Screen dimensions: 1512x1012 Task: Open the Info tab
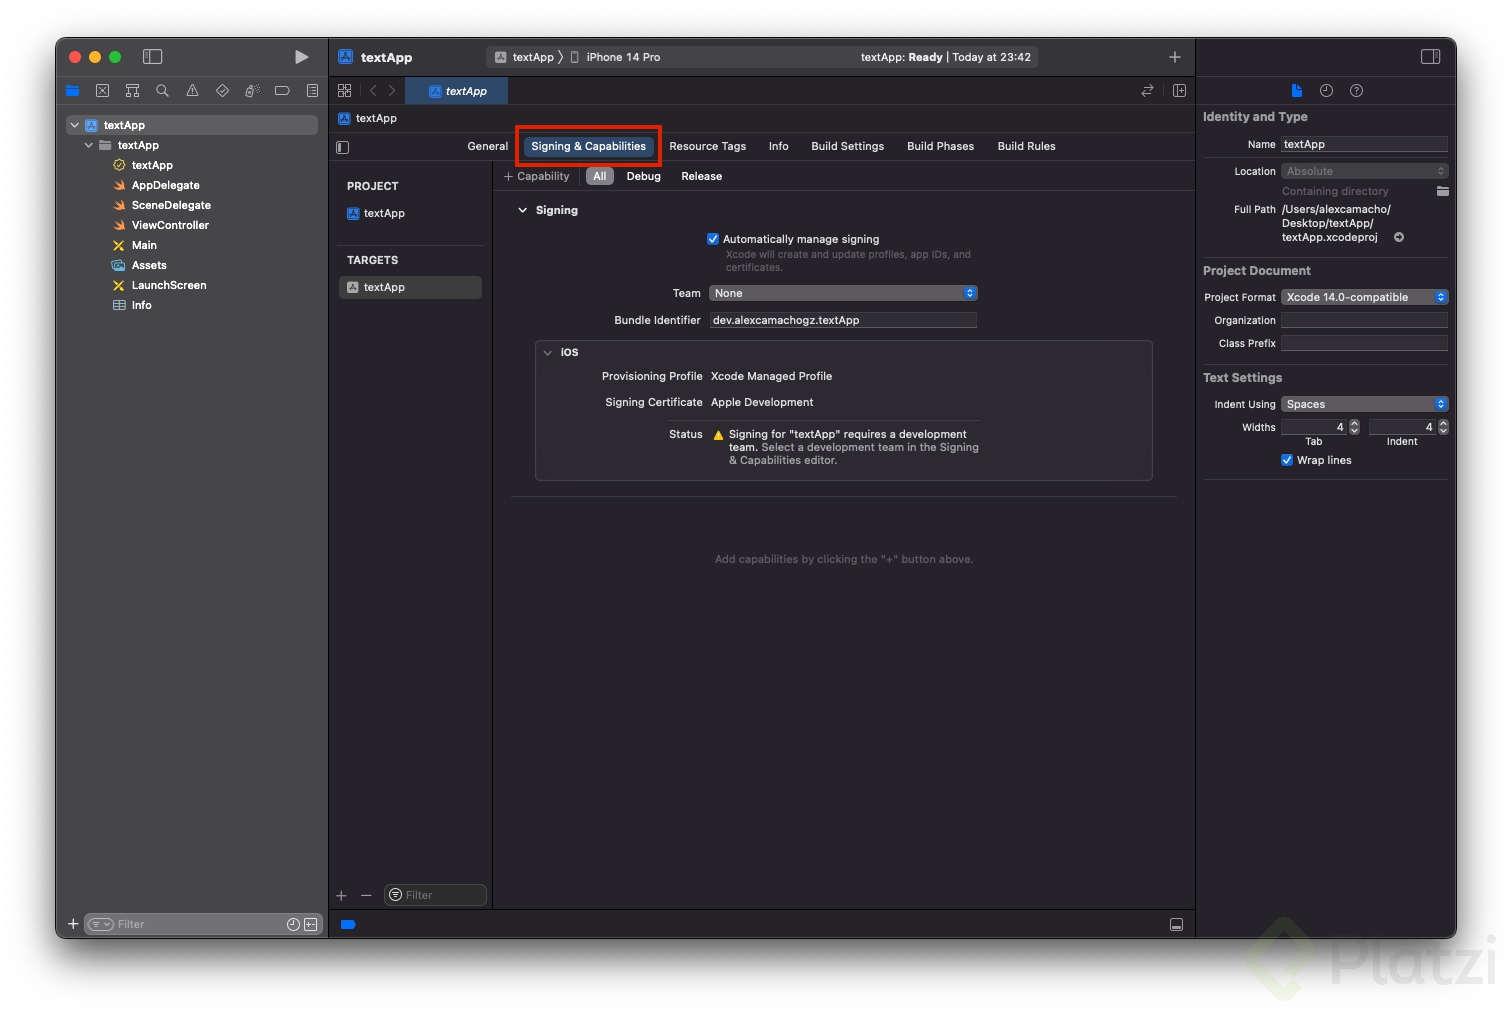[x=779, y=146]
